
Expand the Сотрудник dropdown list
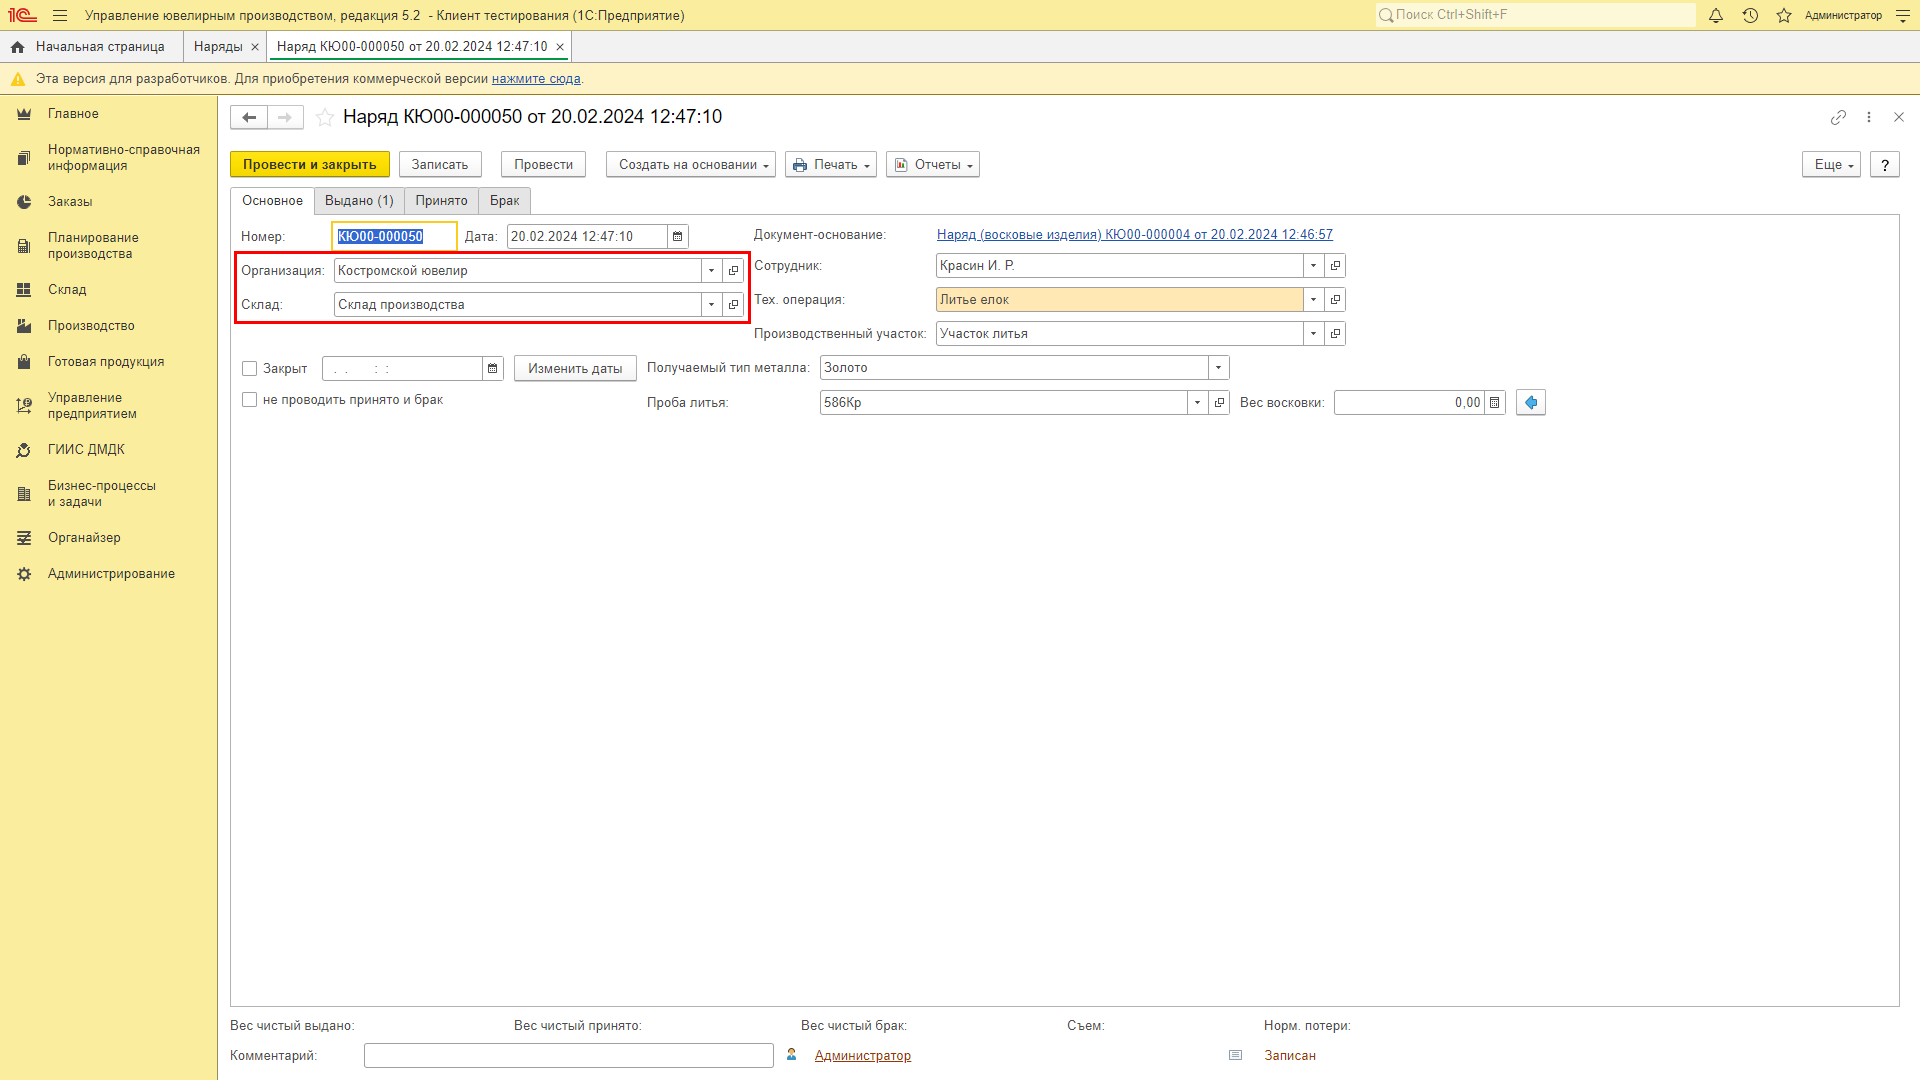1314,266
